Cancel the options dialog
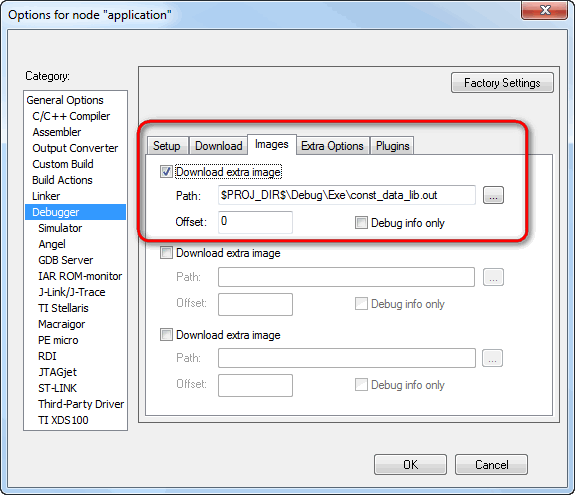Viewport: 575px width, 495px height. [x=491, y=465]
